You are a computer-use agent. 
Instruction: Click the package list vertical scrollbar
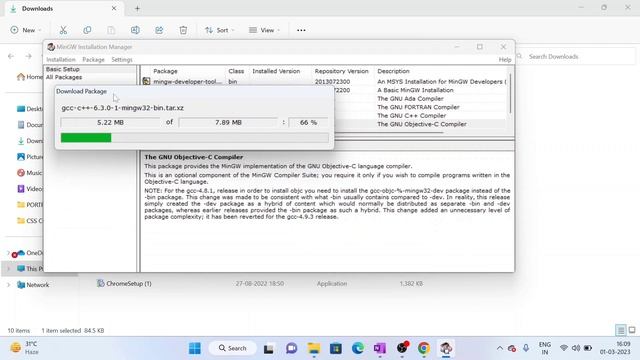pos(510,93)
